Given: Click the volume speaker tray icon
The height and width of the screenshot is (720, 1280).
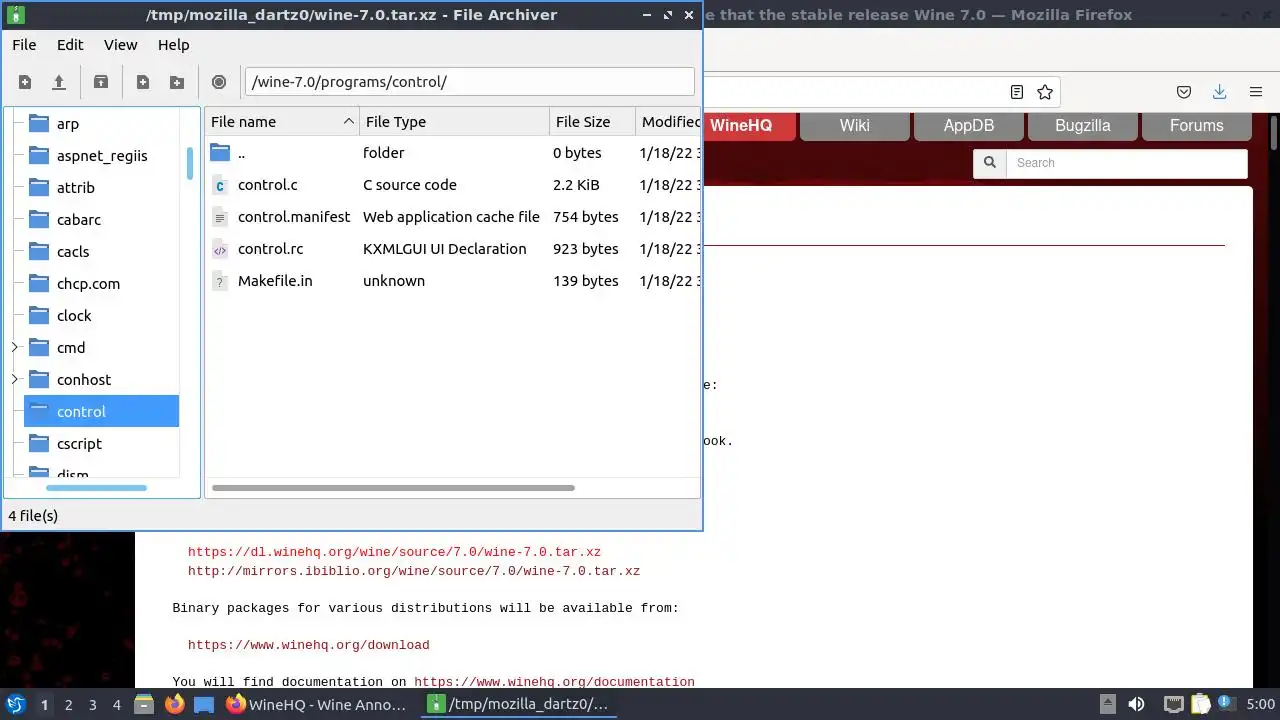Looking at the screenshot, I should point(1136,704).
